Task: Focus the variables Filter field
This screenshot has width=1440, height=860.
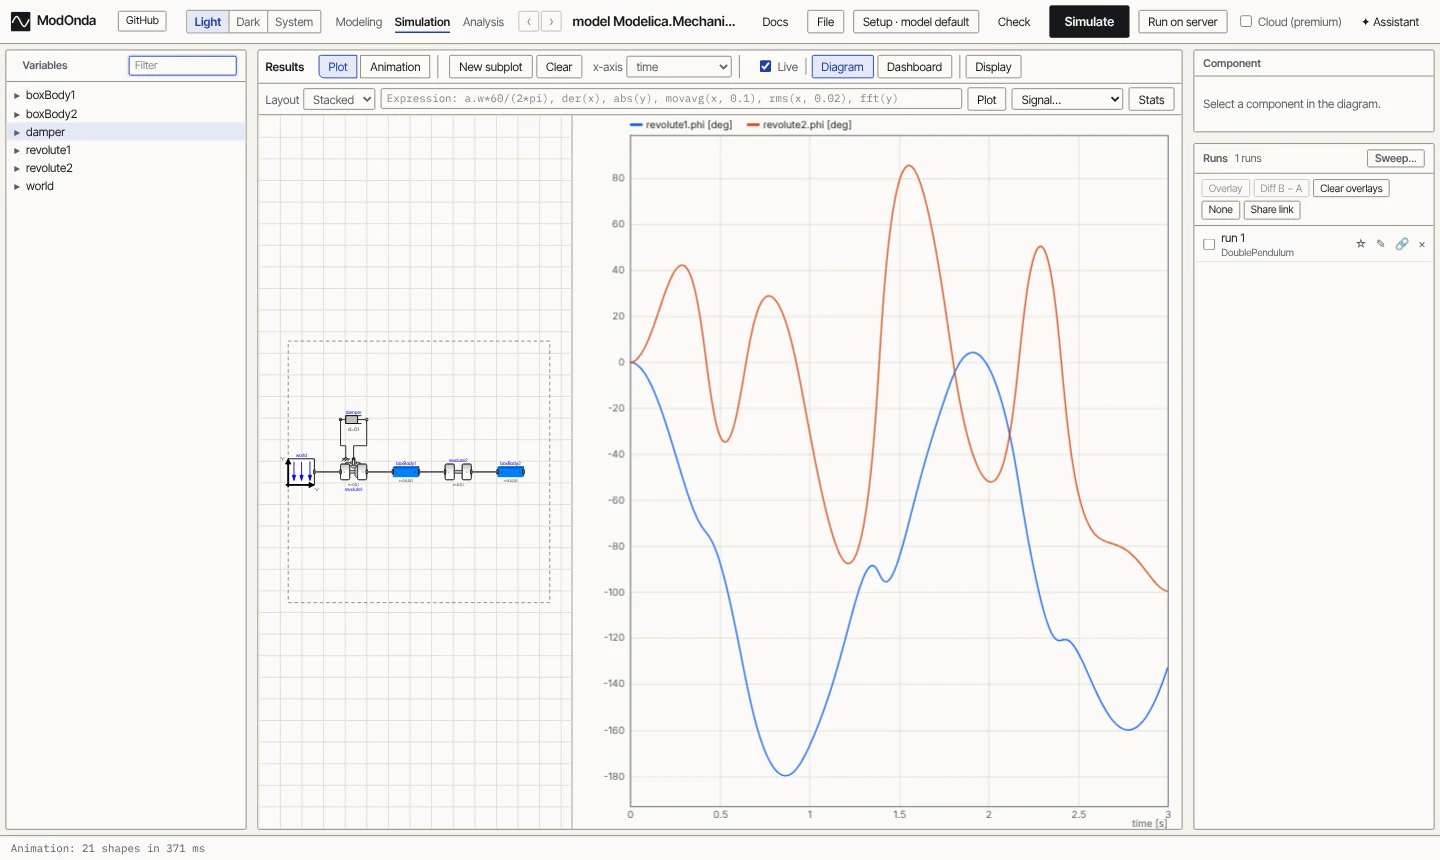Action: pyautogui.click(x=183, y=65)
